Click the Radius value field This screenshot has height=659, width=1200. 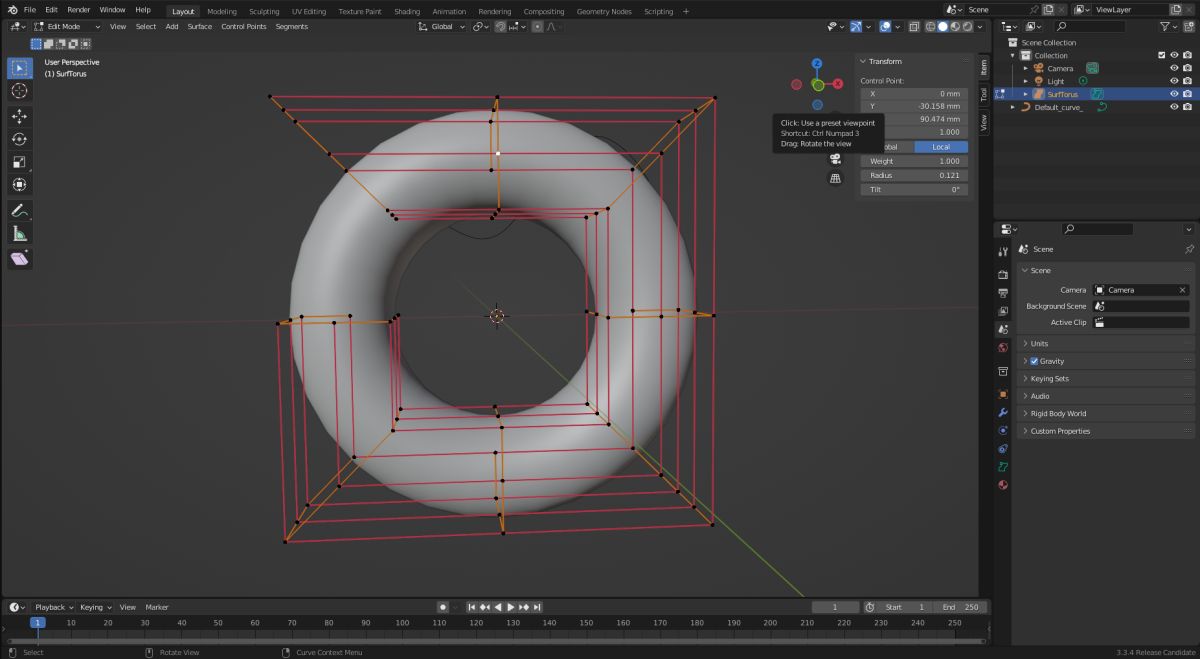click(x=914, y=175)
